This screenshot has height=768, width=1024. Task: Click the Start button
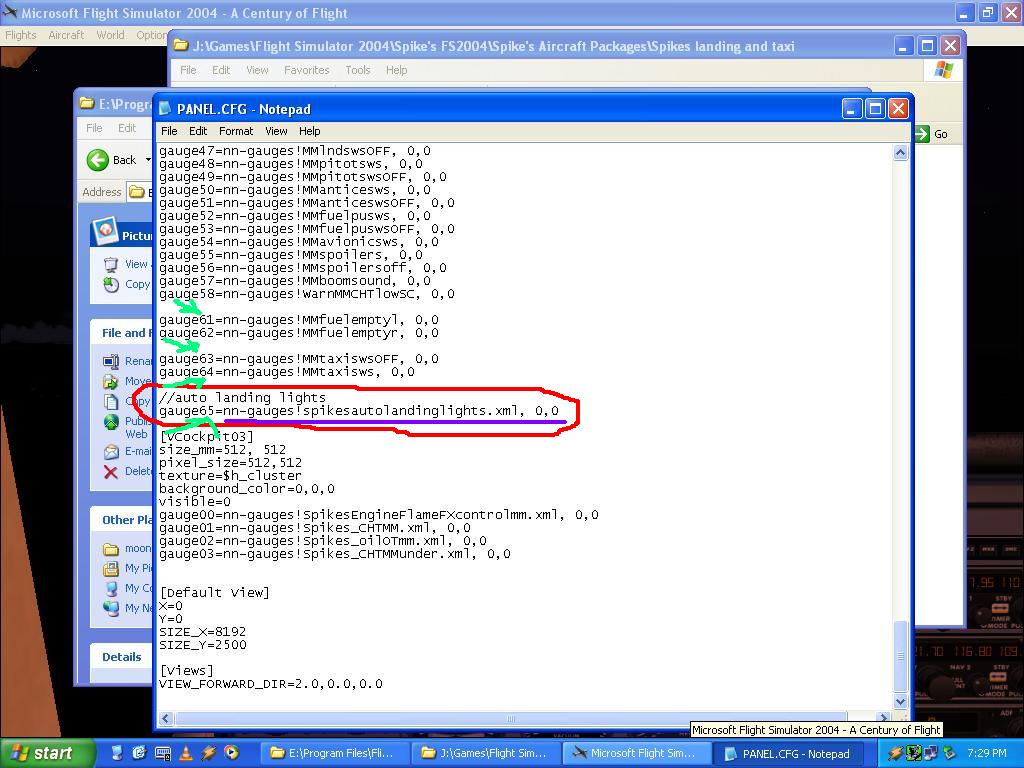click(40, 753)
